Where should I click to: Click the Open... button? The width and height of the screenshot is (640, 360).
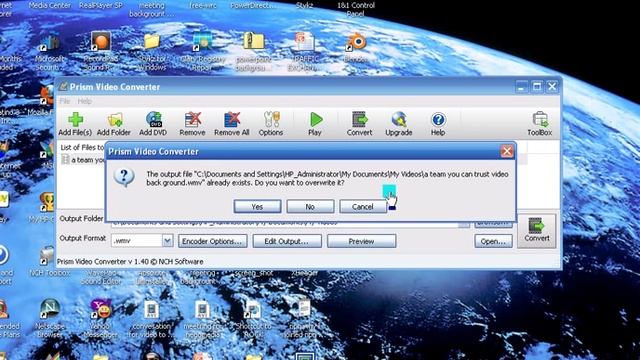(493, 241)
